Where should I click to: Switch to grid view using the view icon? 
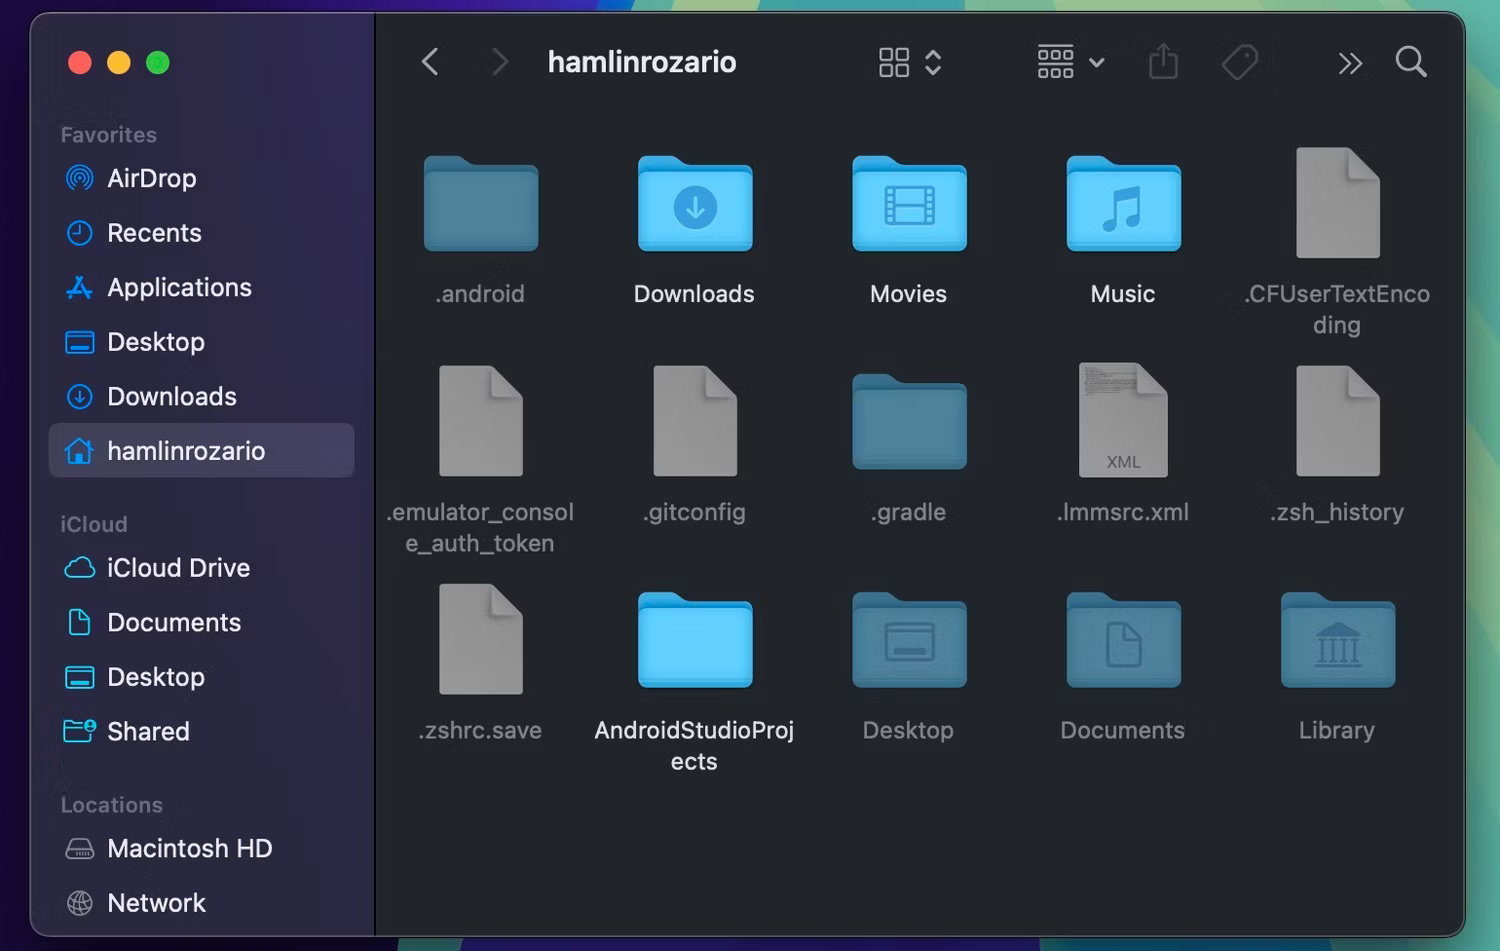pyautogui.click(x=895, y=61)
